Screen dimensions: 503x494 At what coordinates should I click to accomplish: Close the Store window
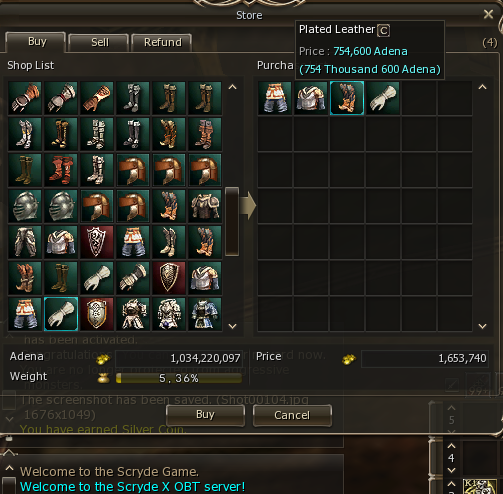point(488,14)
